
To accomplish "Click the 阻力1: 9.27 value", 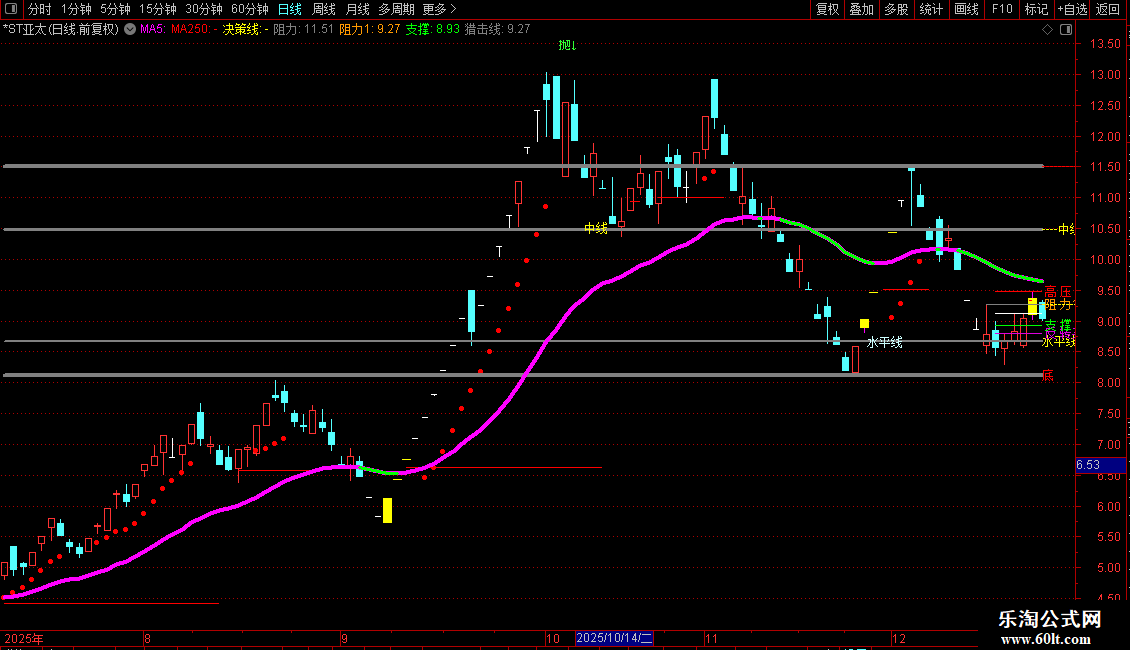I will [x=370, y=30].
